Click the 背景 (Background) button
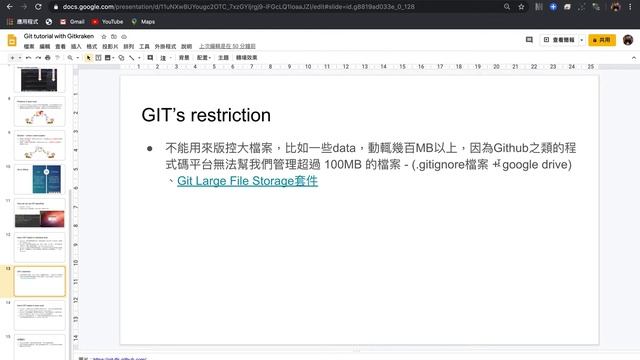This screenshot has width=640, height=360. (x=184, y=58)
